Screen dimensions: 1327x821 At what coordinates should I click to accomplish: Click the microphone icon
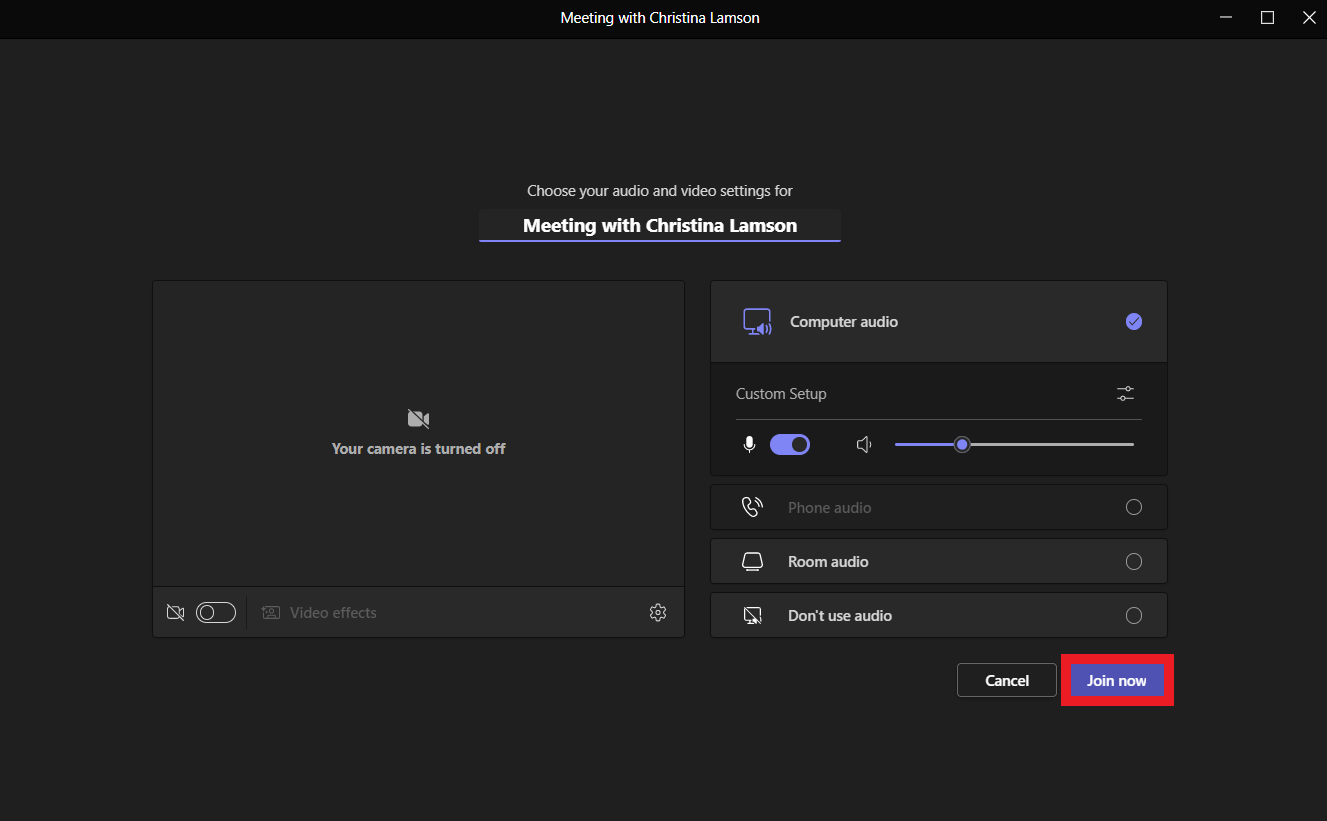point(749,444)
